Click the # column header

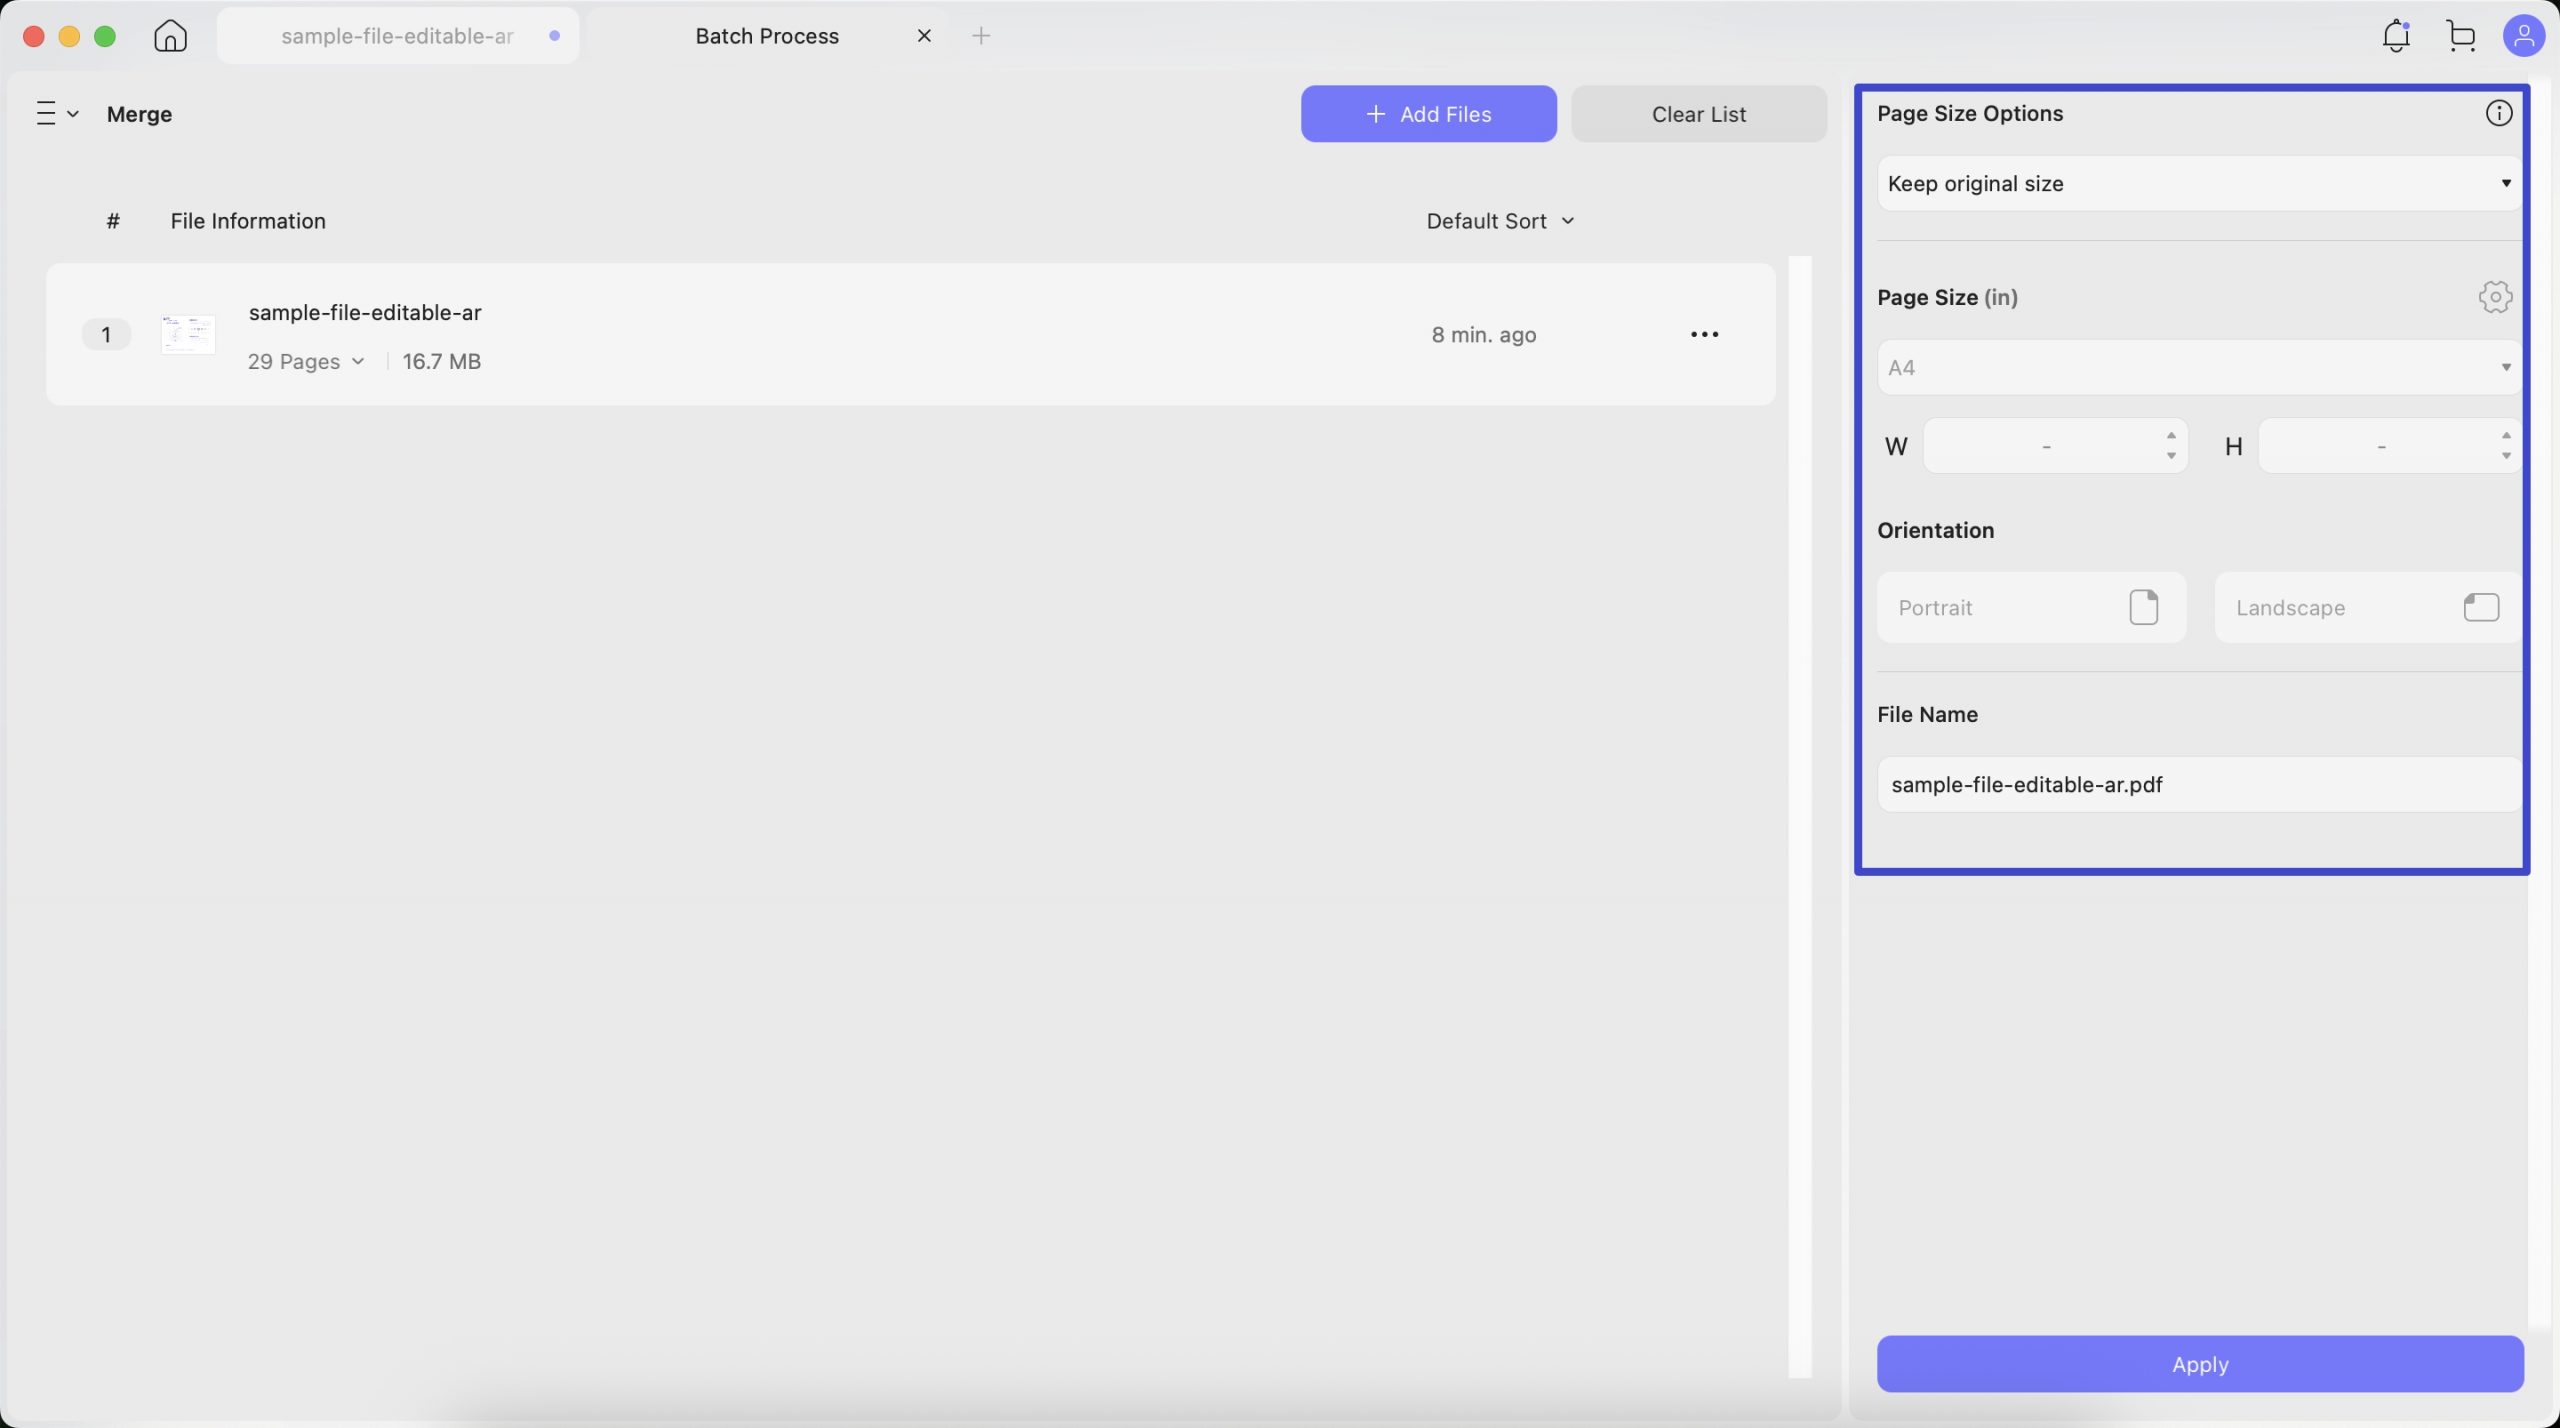[x=113, y=221]
